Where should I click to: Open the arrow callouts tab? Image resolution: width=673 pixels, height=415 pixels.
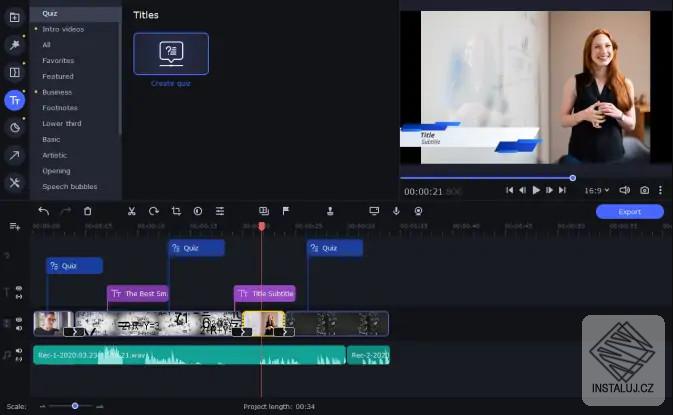[x=15, y=155]
